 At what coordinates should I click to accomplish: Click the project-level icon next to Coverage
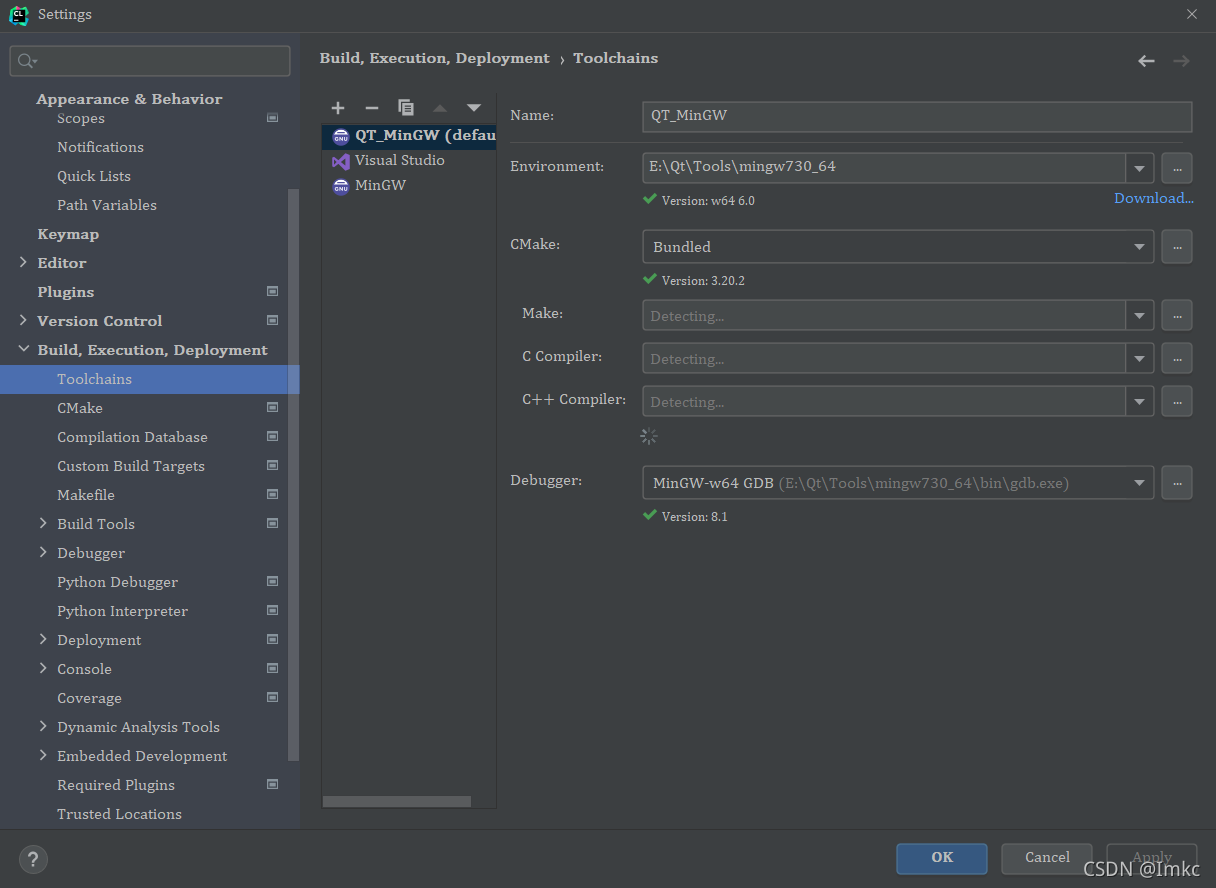(x=272, y=698)
